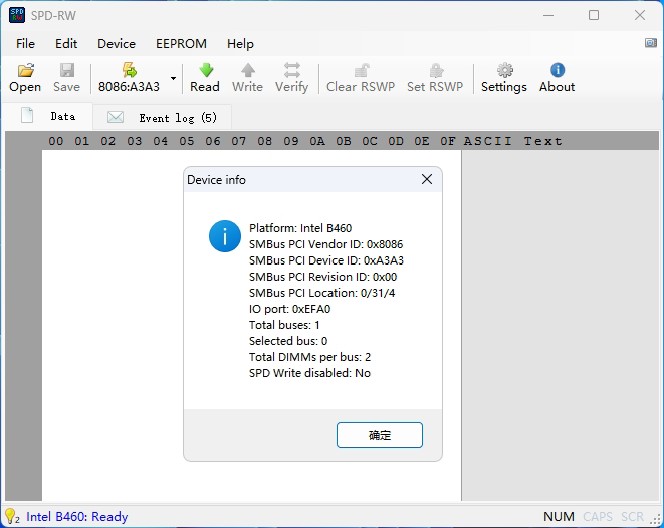
Task: Click the Verify compare arrows icon
Action: tap(291, 70)
